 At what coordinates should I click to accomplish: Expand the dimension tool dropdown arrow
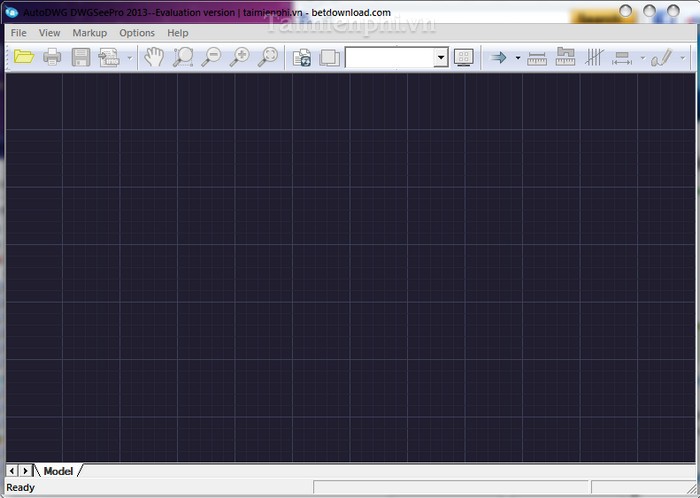click(x=642, y=58)
